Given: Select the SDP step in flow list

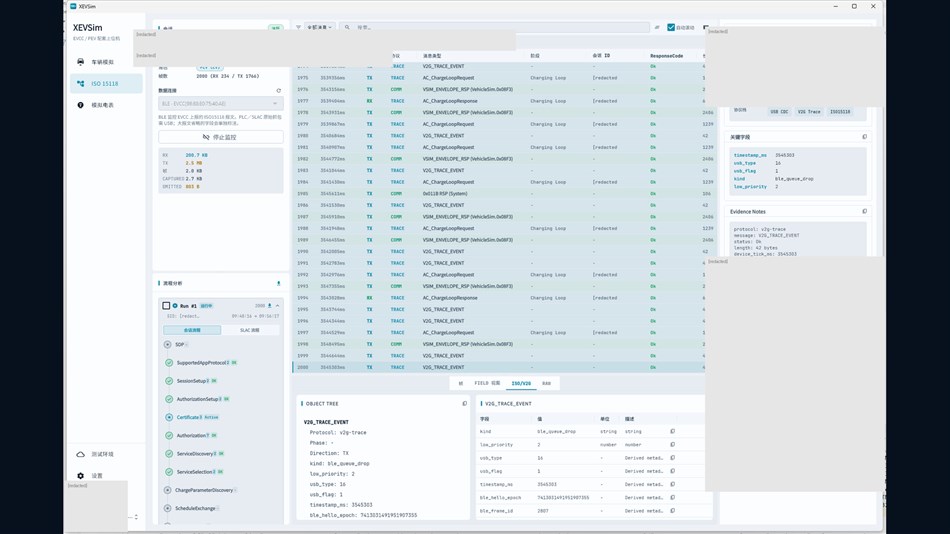Looking at the screenshot, I should coord(179,344).
